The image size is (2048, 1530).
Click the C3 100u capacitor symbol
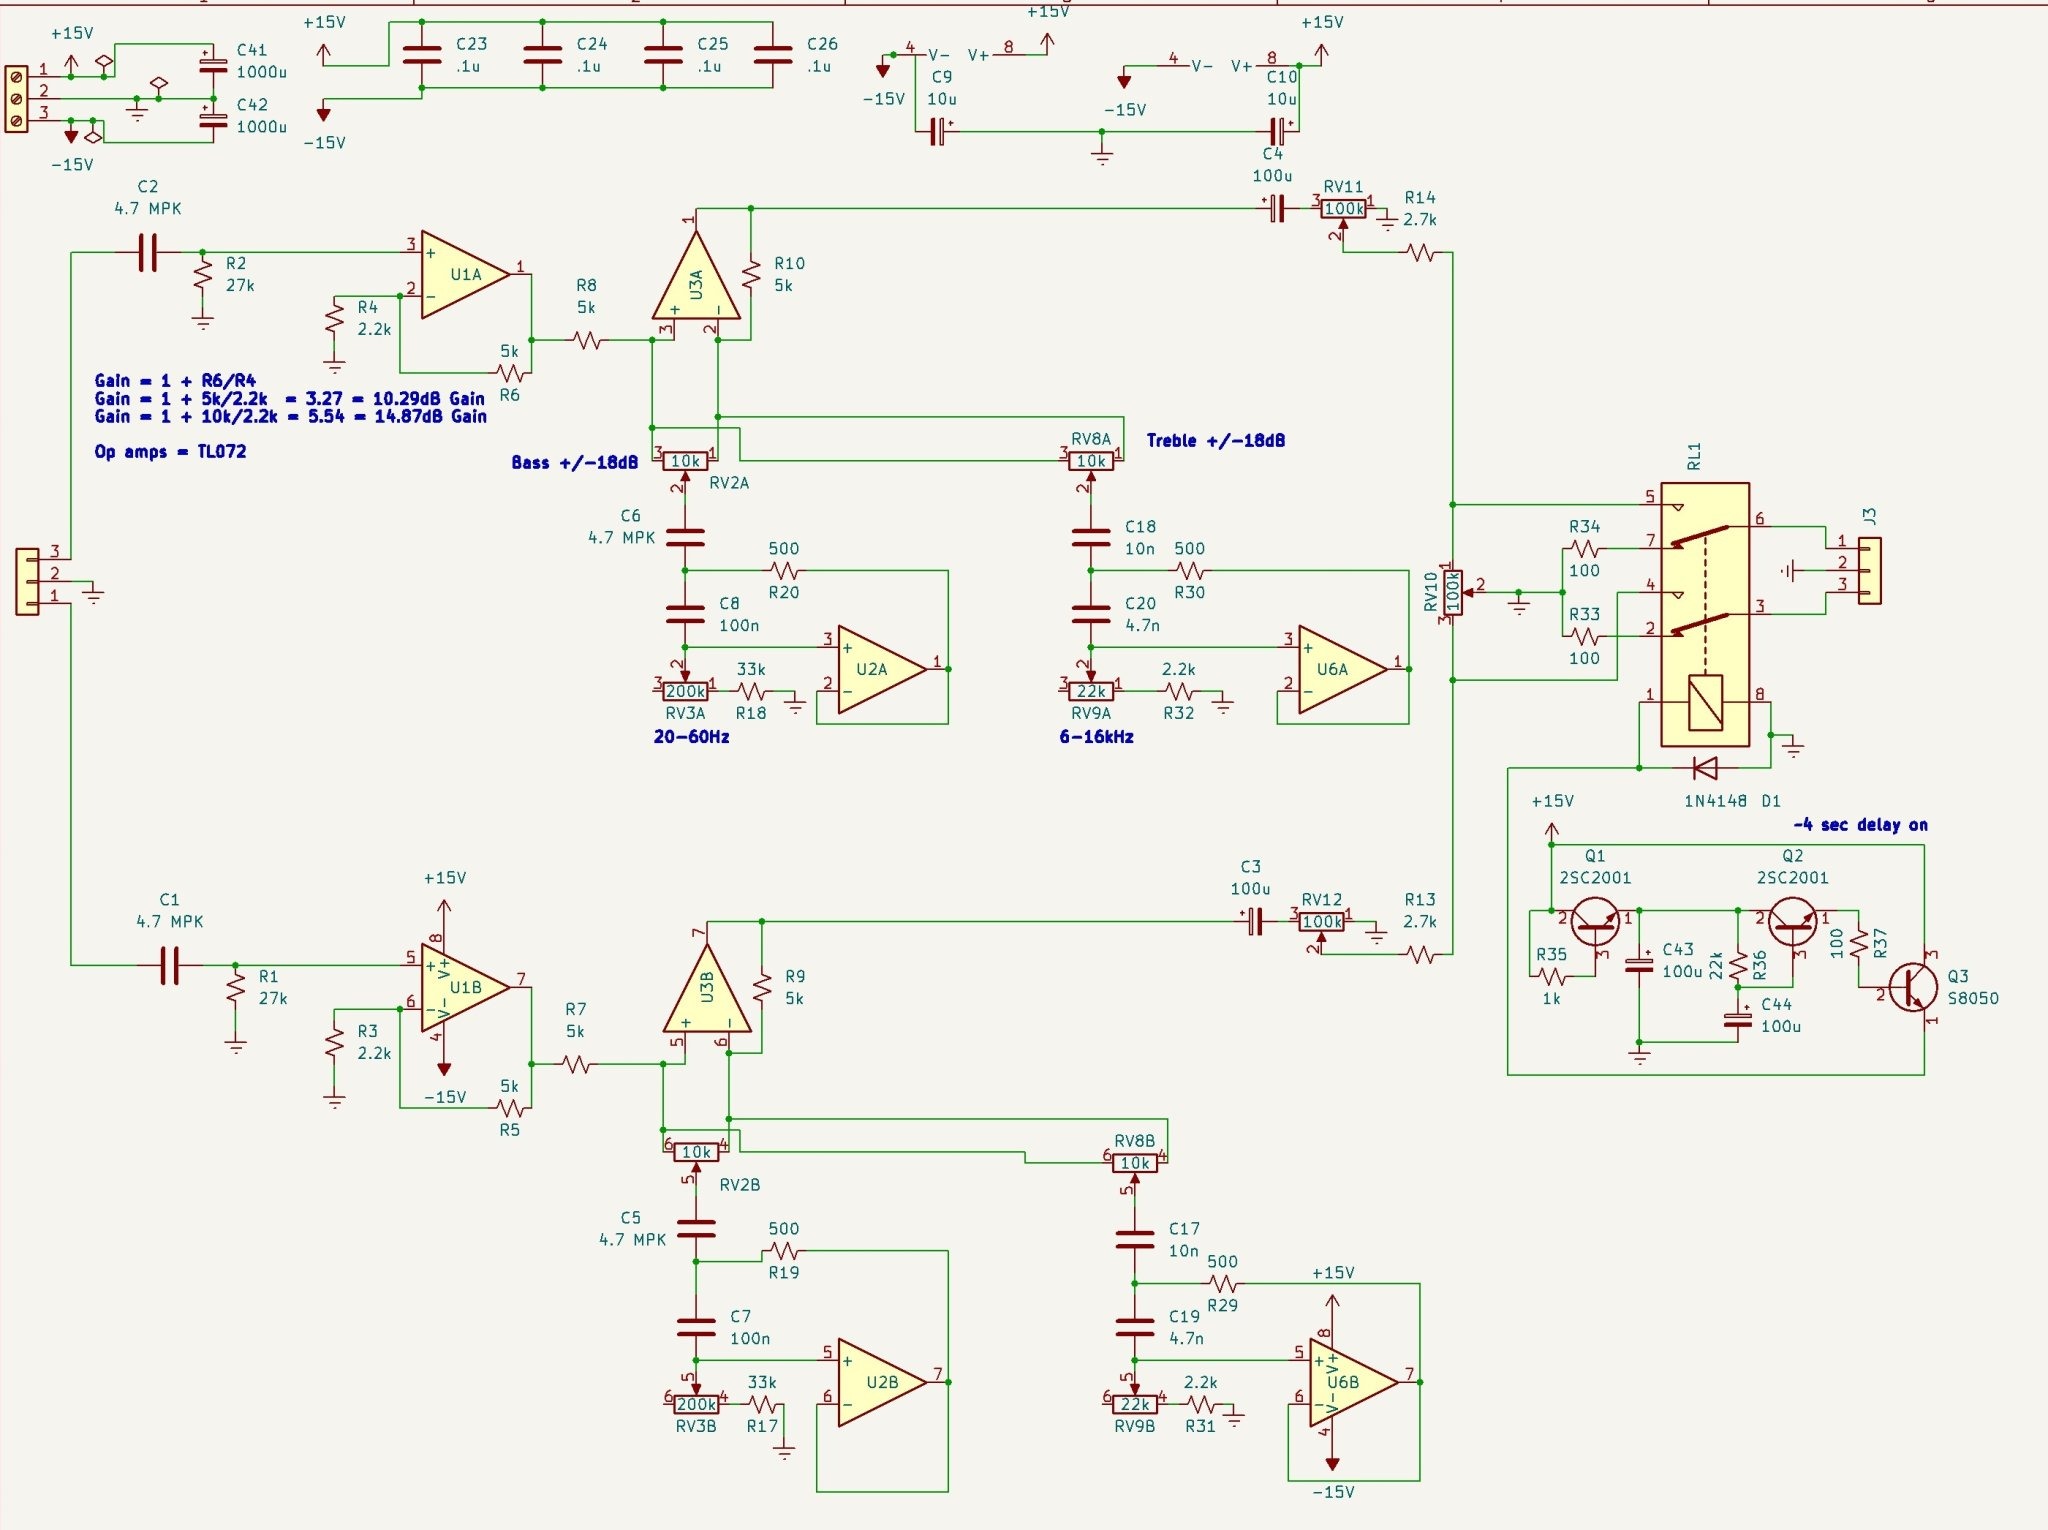pos(1255,921)
